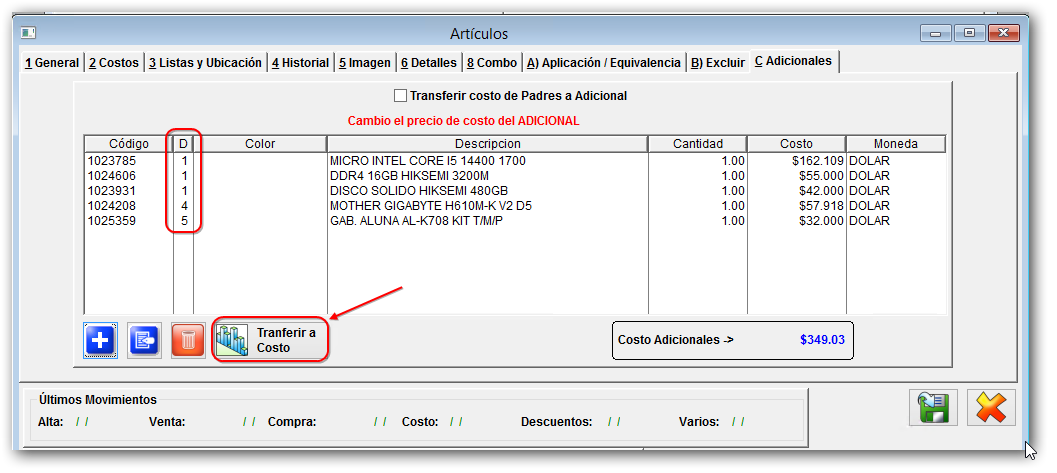Open the 8 Combo tab
This screenshot has width=1057, height=473.
coord(492,63)
